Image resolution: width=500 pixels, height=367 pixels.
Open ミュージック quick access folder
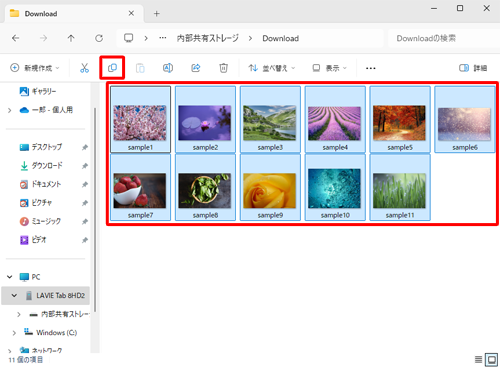coord(40,221)
